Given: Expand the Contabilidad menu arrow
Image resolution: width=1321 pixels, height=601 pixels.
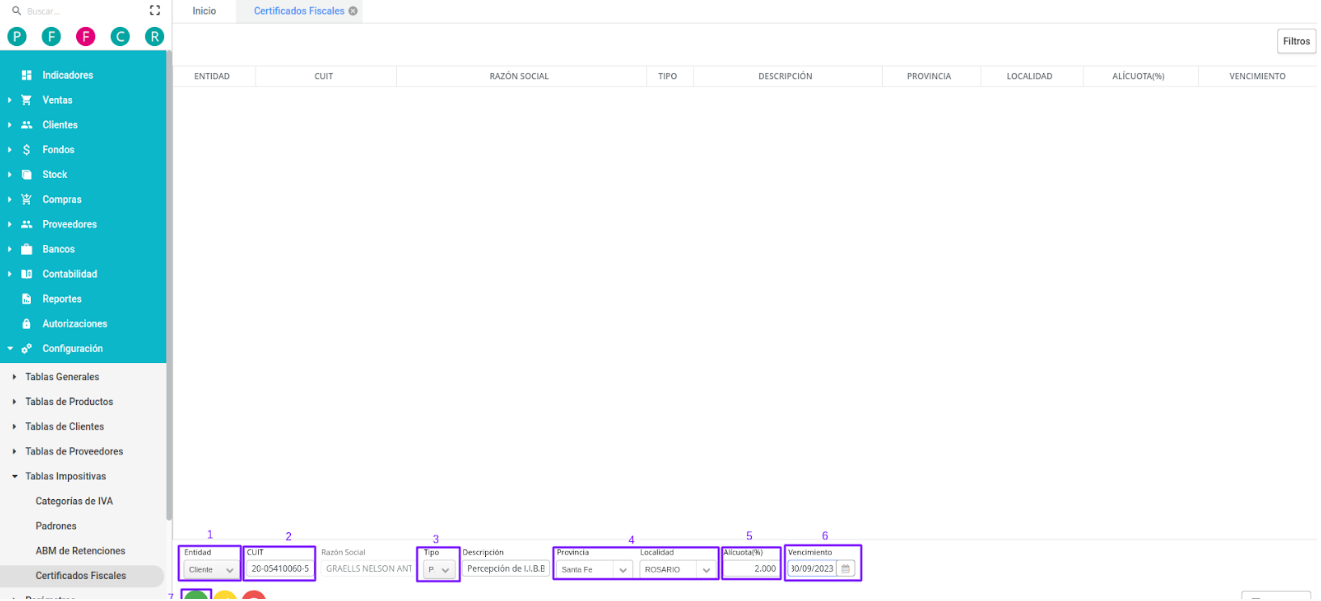Looking at the screenshot, I should click(x=10, y=274).
